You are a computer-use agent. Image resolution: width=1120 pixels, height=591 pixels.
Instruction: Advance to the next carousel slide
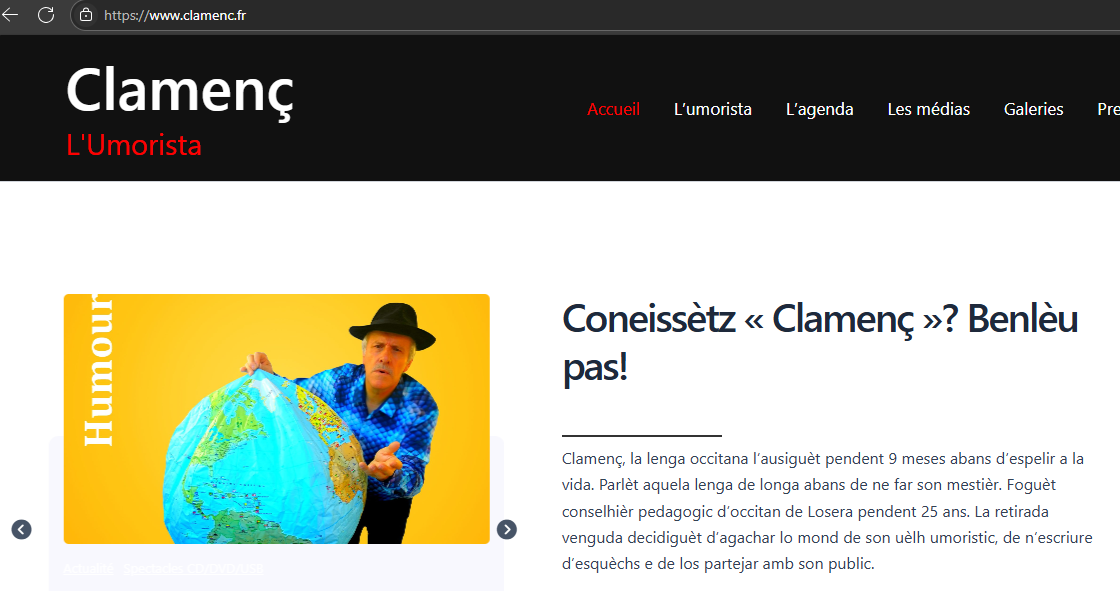click(x=506, y=530)
